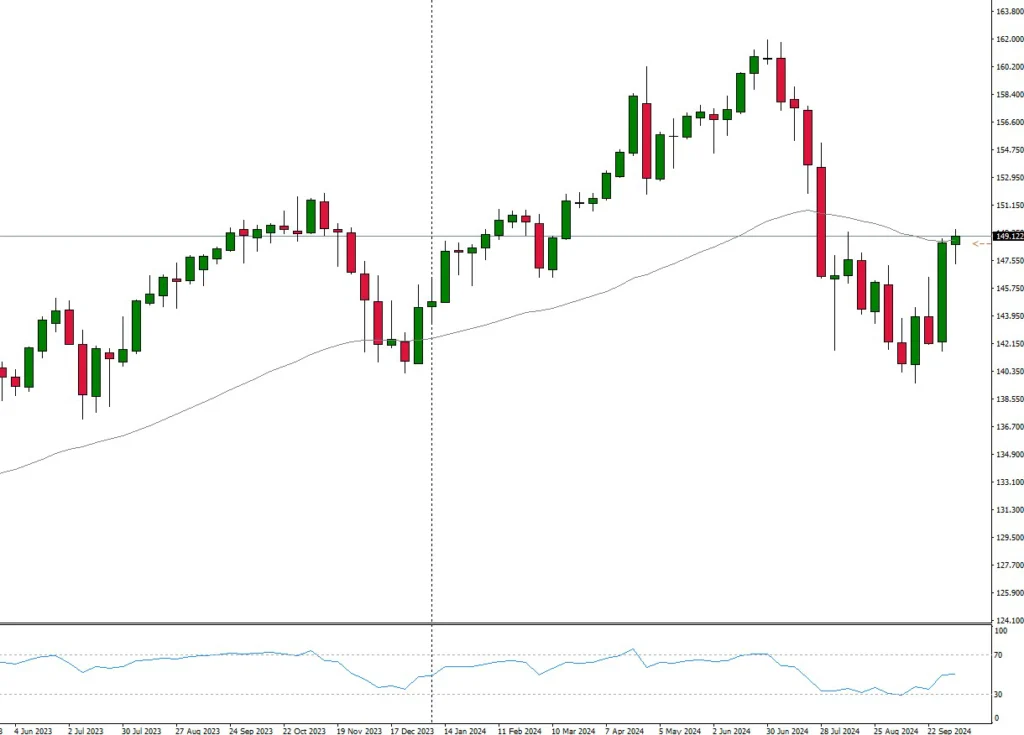The height and width of the screenshot is (735, 1024).
Task: Click the vertical dotted period separator line
Action: click(432, 500)
